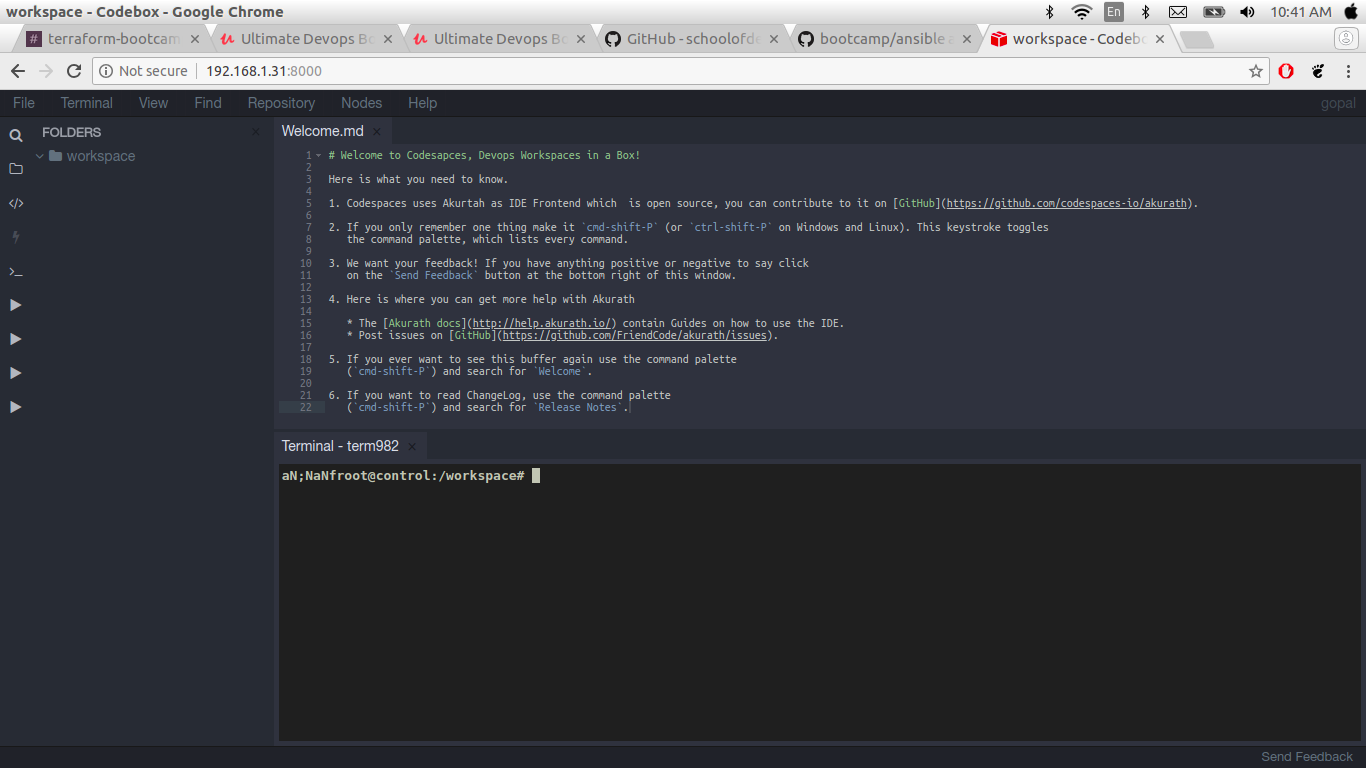Click the browser forward arrow
1366x768 pixels.
point(46,71)
